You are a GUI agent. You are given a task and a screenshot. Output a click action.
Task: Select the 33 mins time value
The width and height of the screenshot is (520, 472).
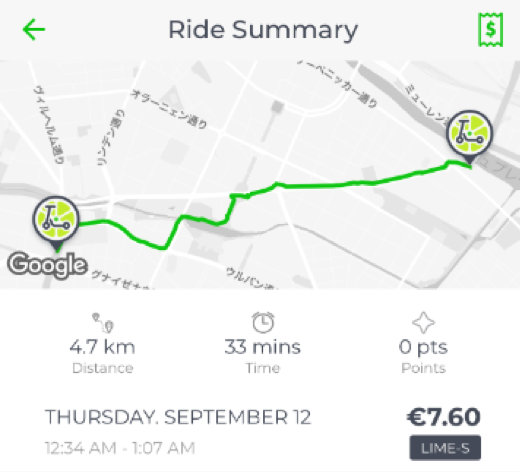[x=263, y=347]
